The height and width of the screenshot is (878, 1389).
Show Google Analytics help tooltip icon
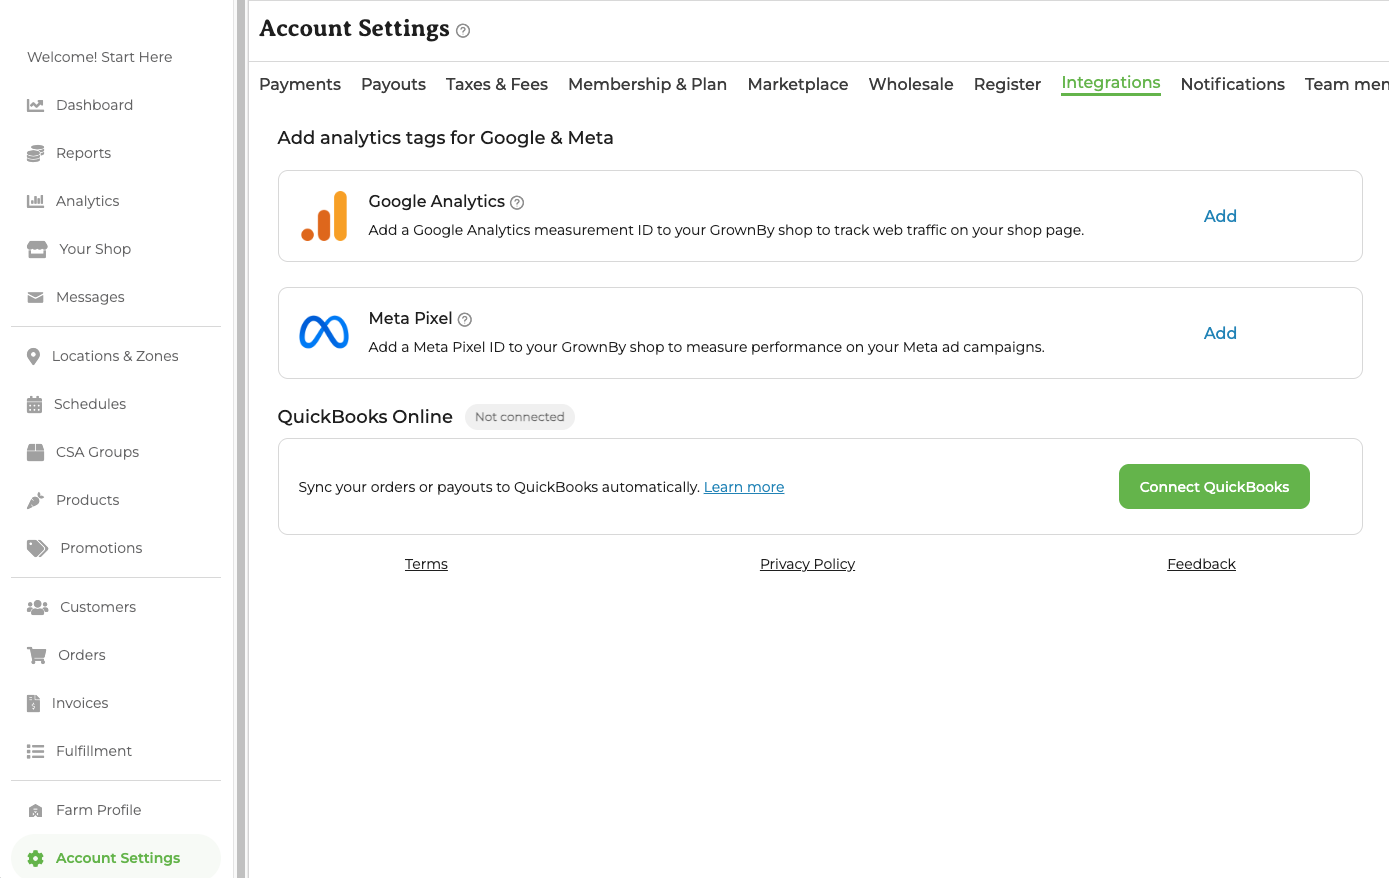click(x=517, y=202)
